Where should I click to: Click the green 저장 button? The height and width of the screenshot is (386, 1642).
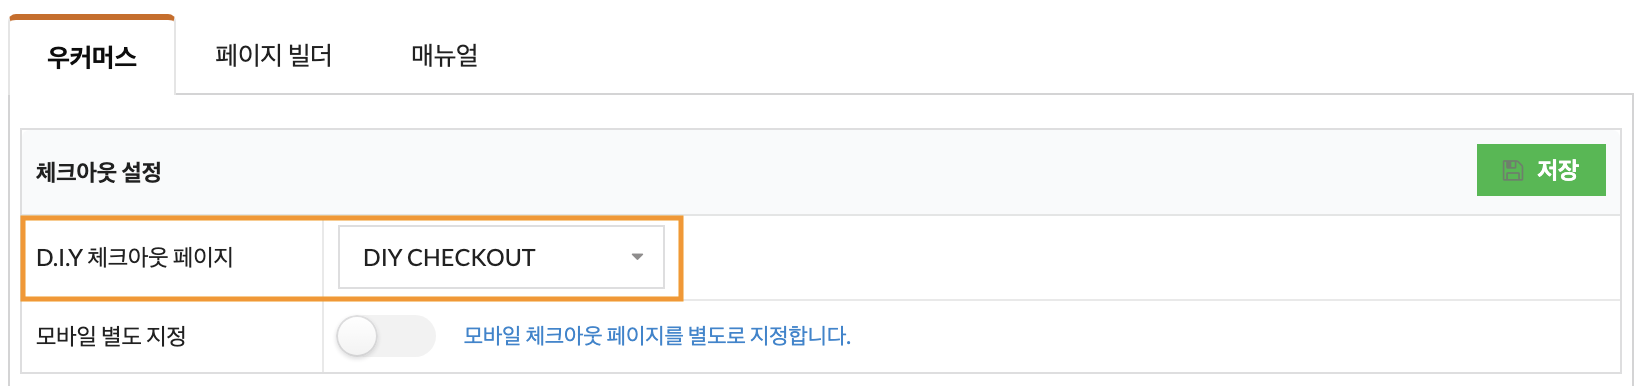pyautogui.click(x=1541, y=170)
